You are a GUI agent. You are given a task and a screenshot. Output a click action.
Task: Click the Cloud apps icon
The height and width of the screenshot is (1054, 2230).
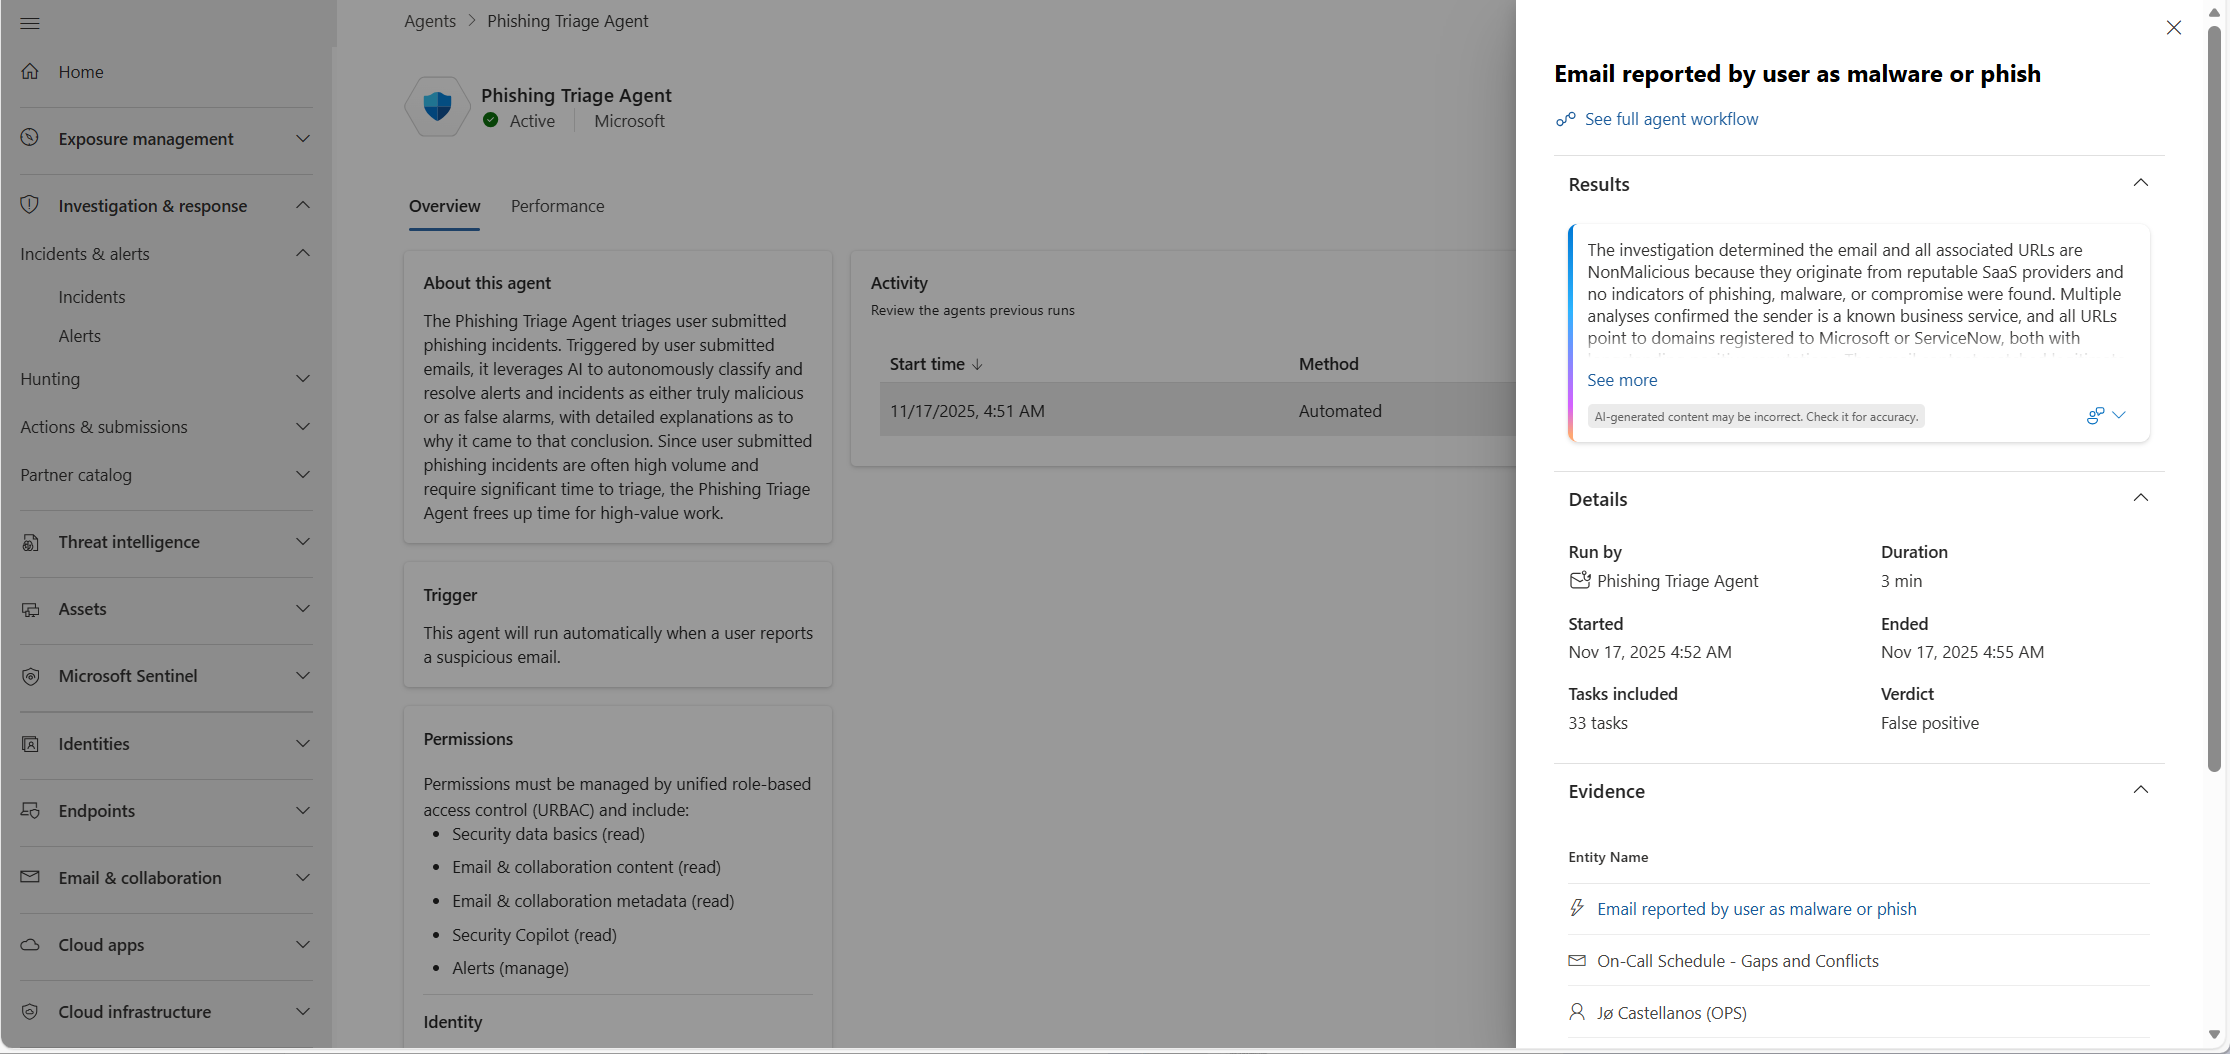coord(30,945)
